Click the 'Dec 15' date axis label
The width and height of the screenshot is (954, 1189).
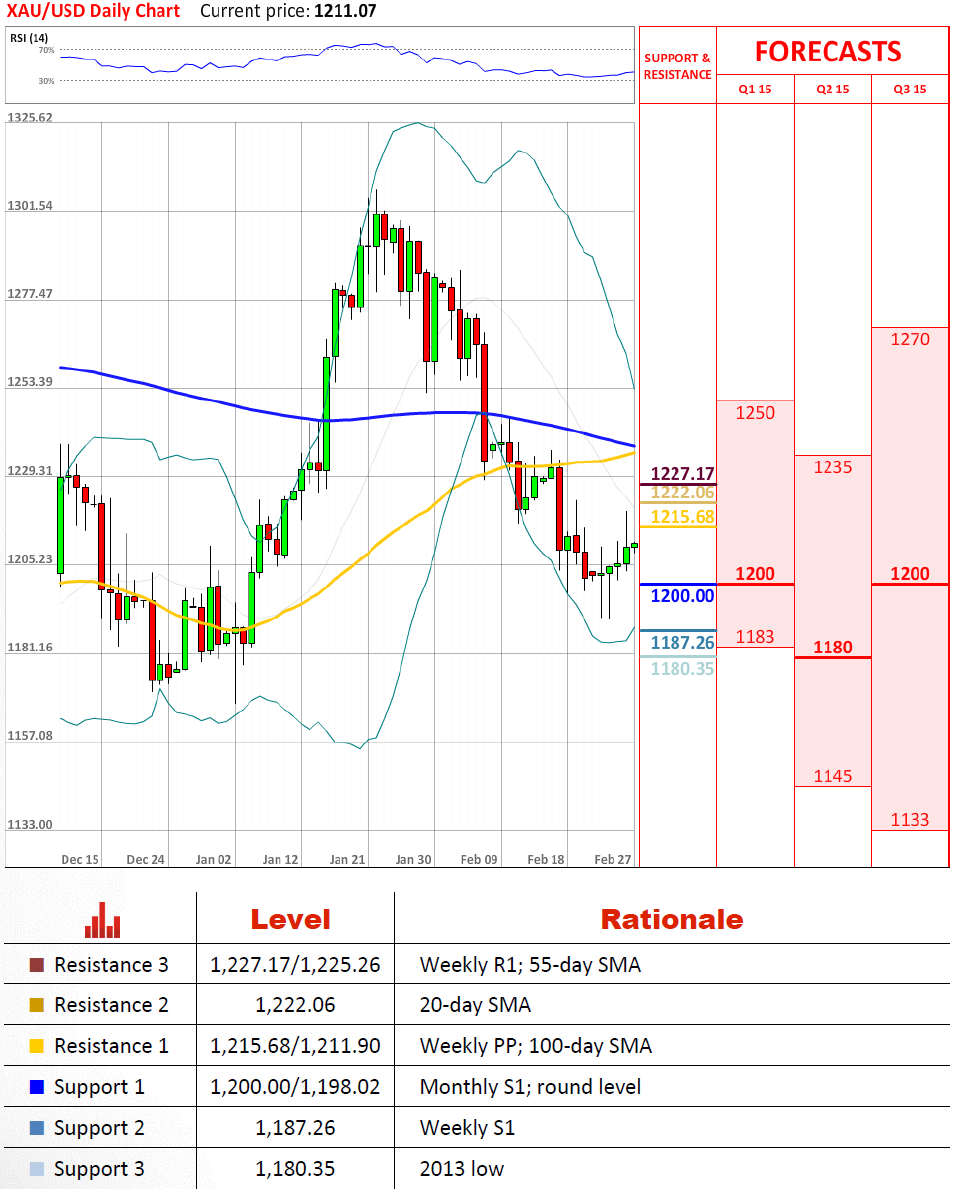pos(80,859)
